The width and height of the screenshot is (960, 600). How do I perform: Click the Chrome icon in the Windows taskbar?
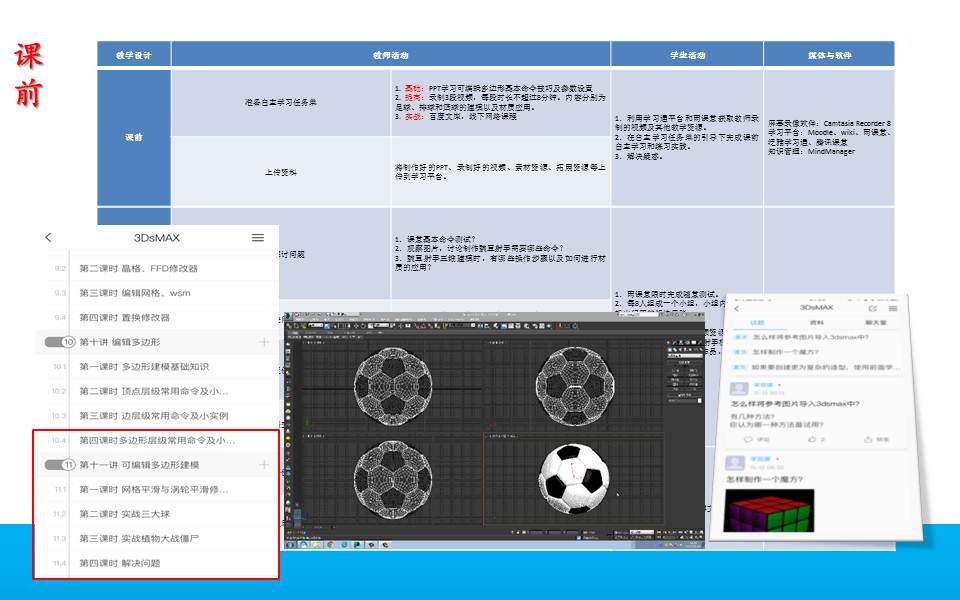(x=329, y=544)
